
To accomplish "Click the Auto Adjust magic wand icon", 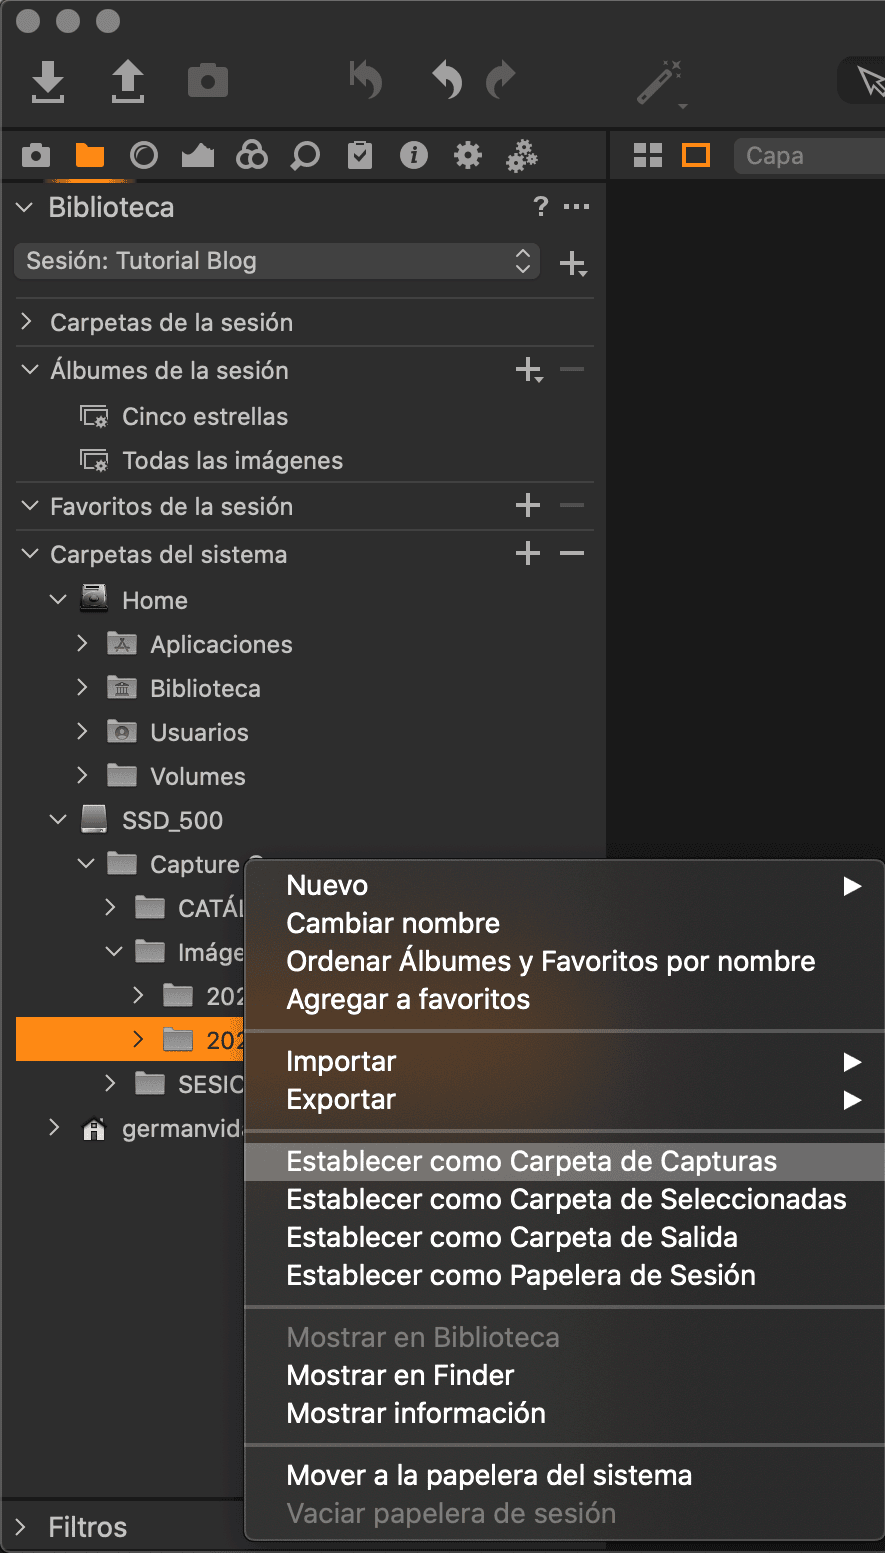I will [x=659, y=82].
